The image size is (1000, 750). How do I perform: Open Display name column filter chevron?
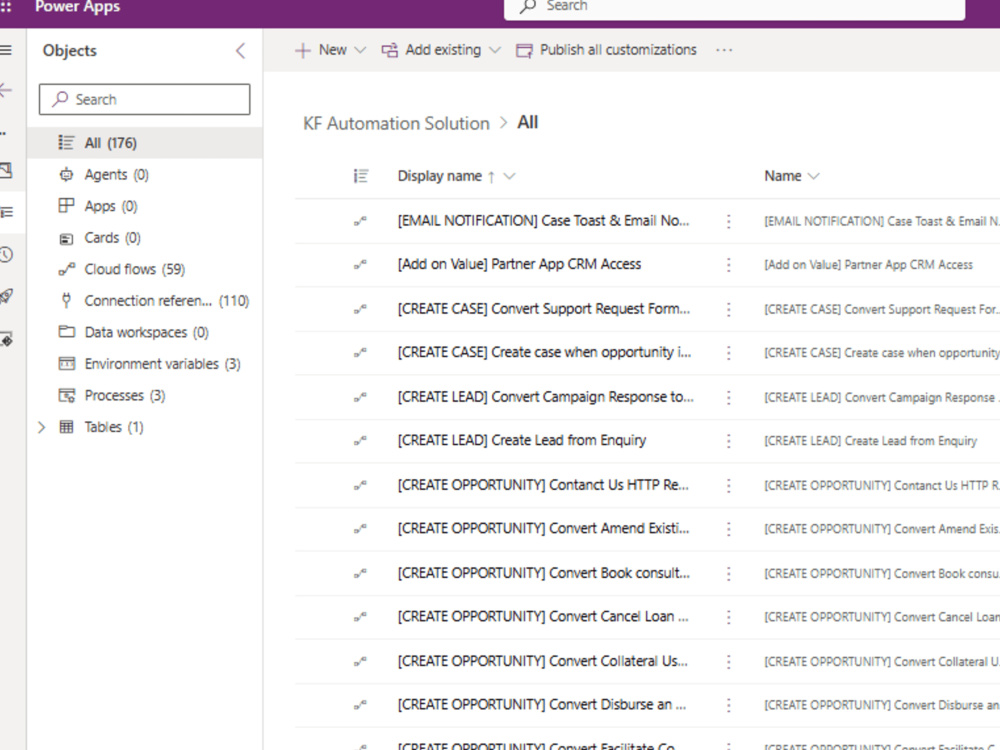509,176
